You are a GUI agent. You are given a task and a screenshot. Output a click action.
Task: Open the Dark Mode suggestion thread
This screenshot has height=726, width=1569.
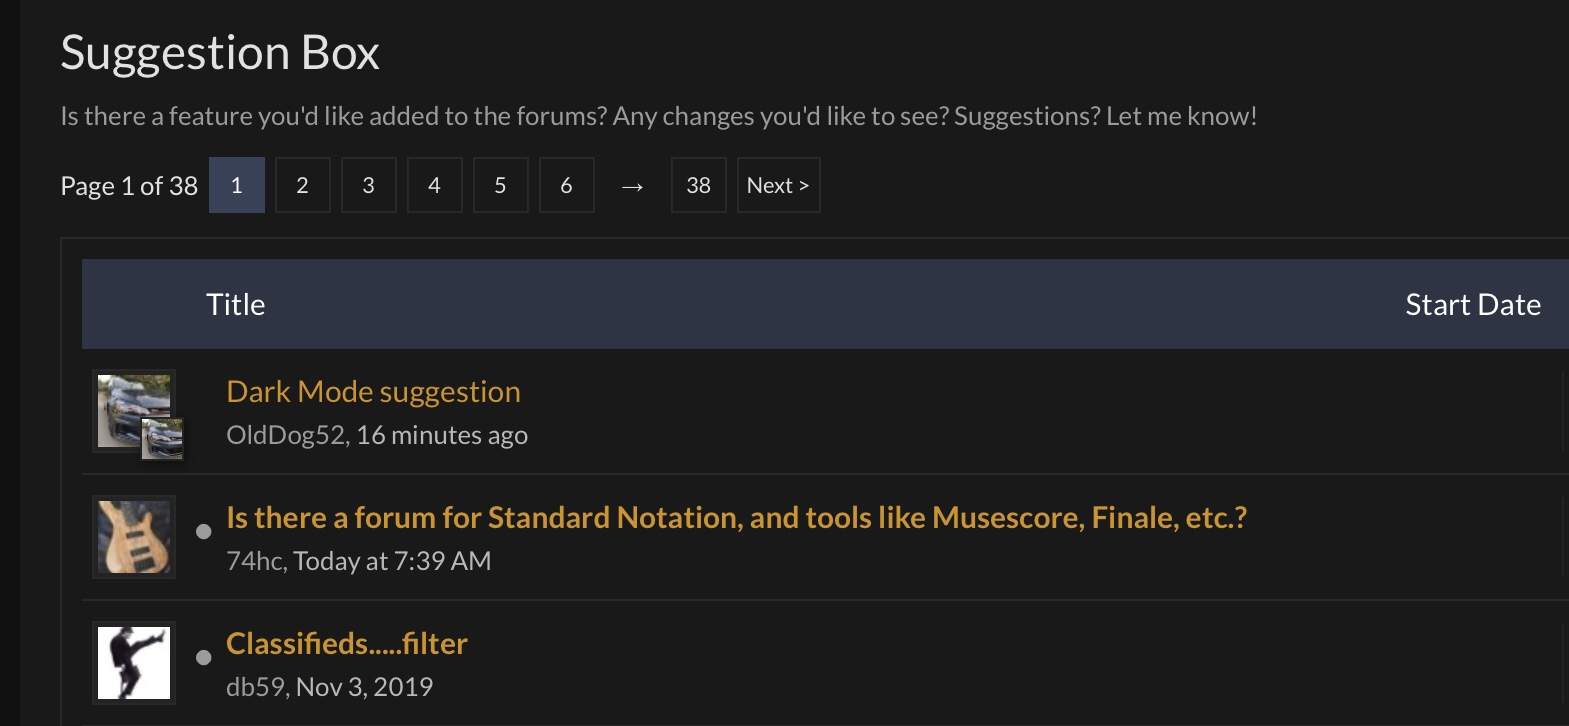point(373,391)
